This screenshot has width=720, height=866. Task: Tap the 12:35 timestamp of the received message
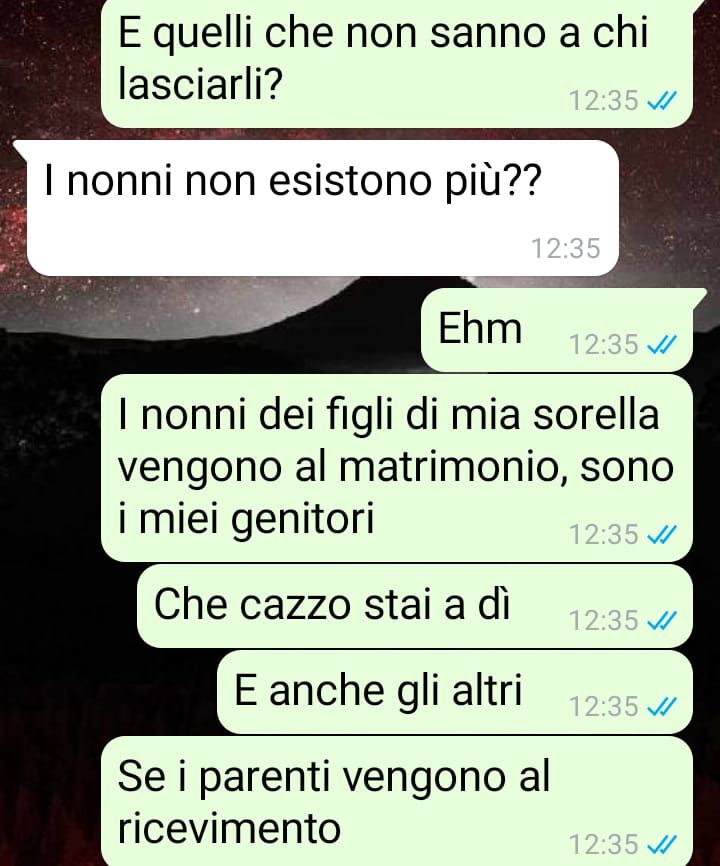565,249
